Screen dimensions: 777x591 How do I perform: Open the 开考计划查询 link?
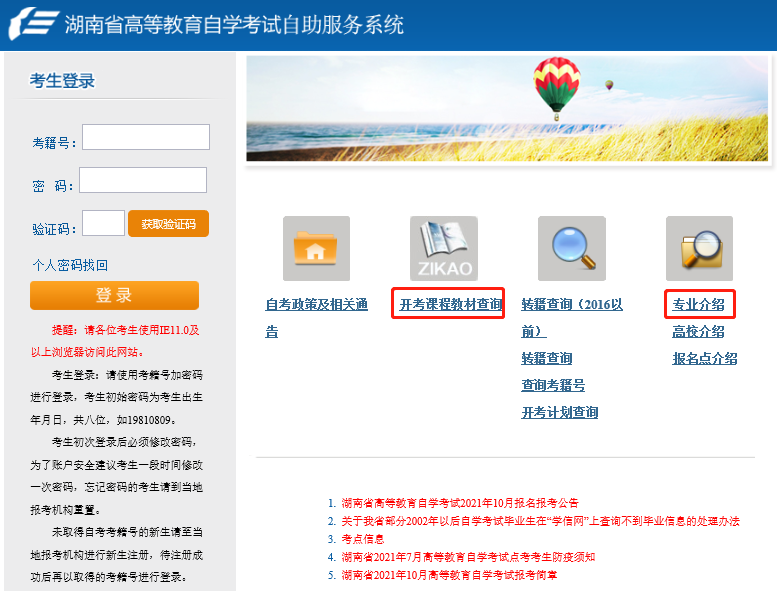click(x=559, y=412)
